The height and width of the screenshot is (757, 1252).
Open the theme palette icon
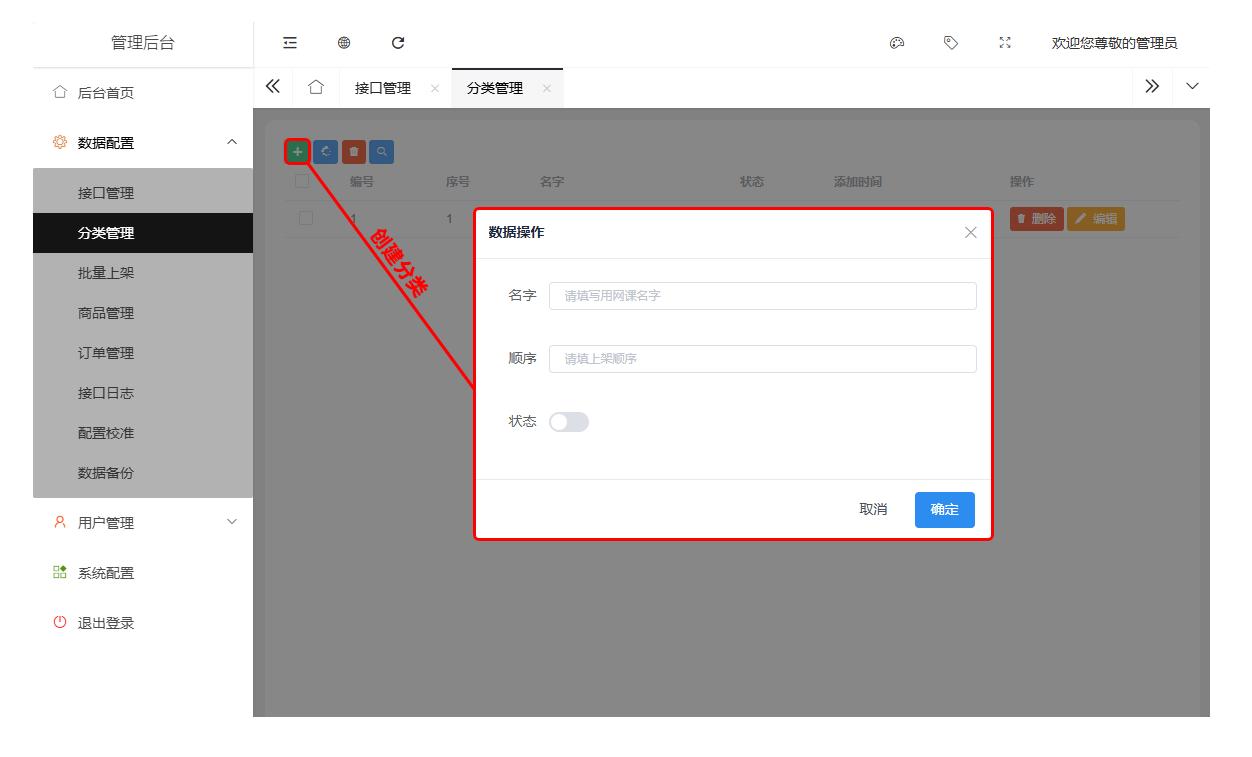pos(897,43)
